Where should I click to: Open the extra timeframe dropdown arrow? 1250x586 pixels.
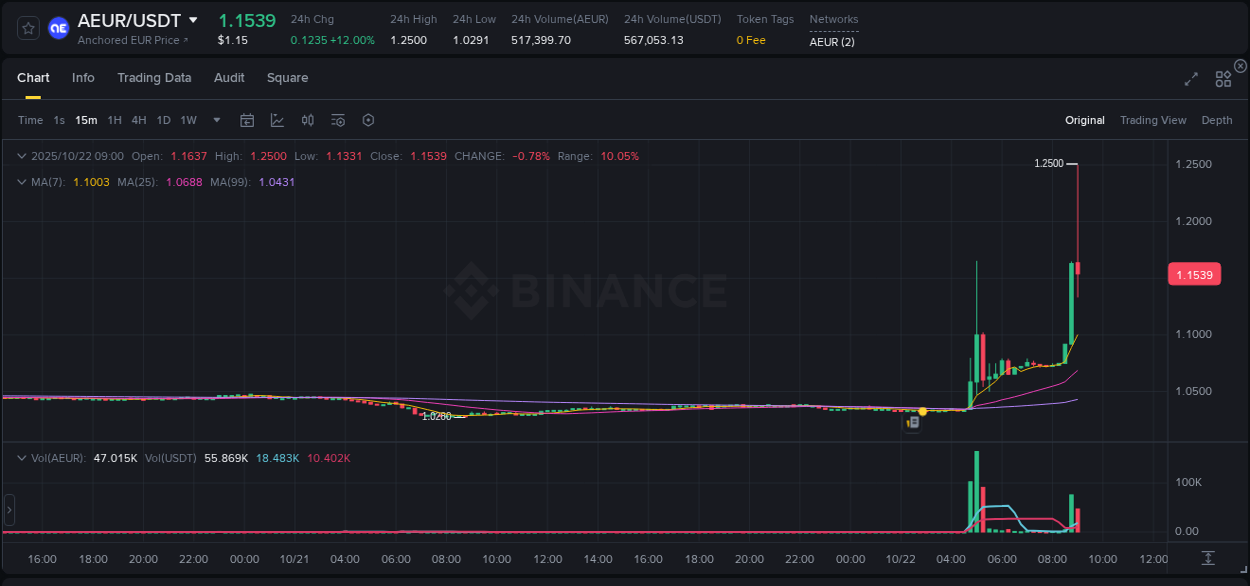point(216,120)
